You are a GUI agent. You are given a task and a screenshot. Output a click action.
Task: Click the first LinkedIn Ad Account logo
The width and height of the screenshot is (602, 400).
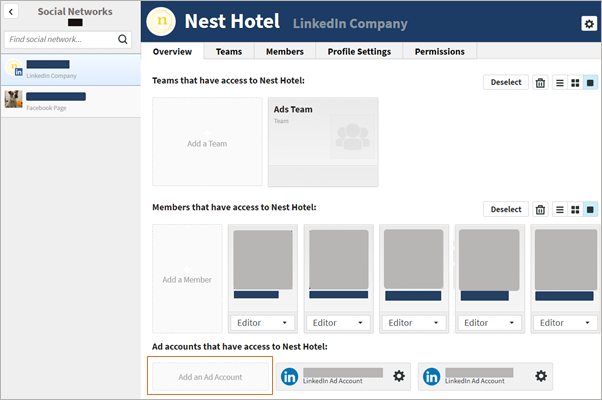[289, 377]
